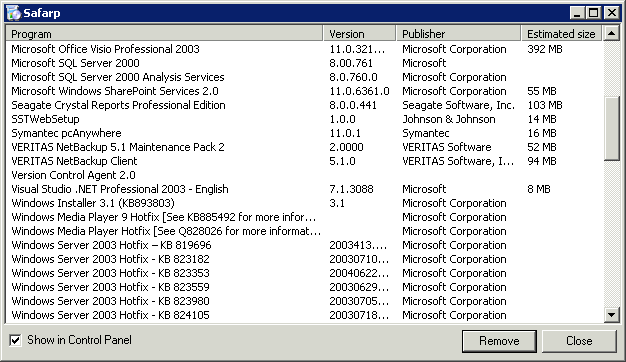
Task: Click the Close button at bottom
Action: coord(579,341)
